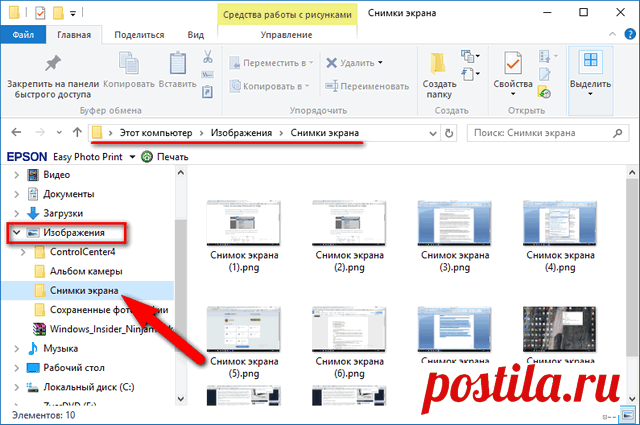This screenshot has width=640, height=425.
Task: Click the Удалить button
Action: [x=350, y=63]
